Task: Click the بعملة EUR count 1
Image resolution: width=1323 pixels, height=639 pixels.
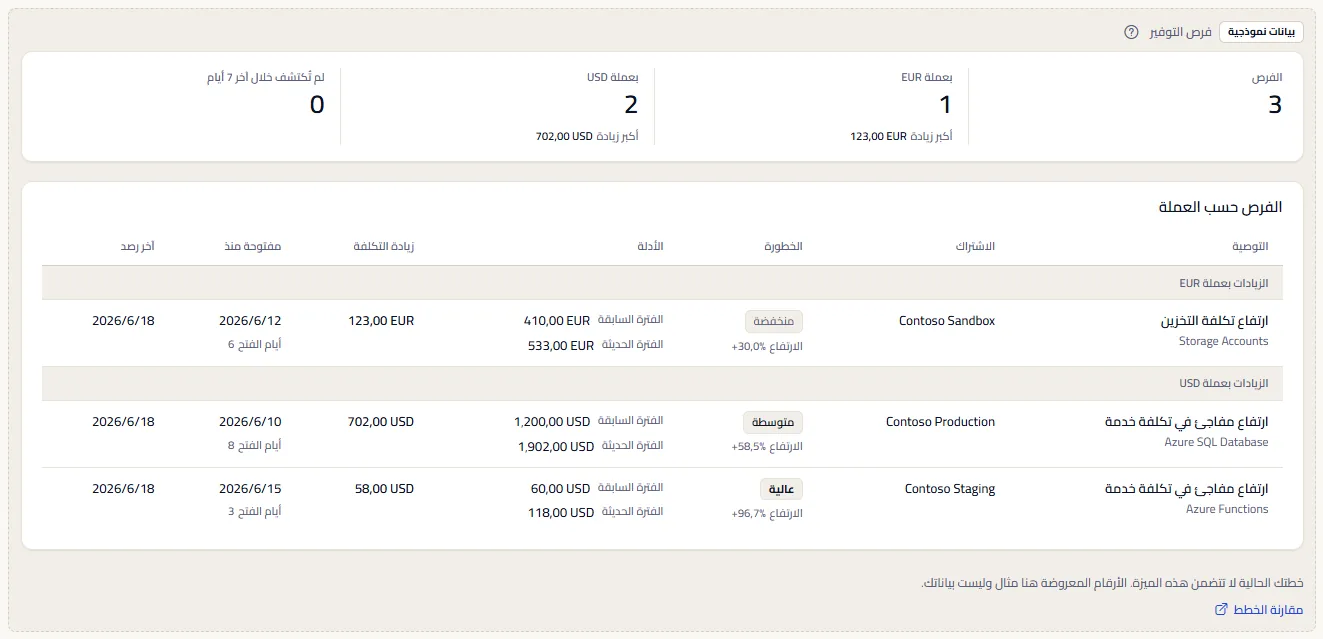Action: [946, 104]
